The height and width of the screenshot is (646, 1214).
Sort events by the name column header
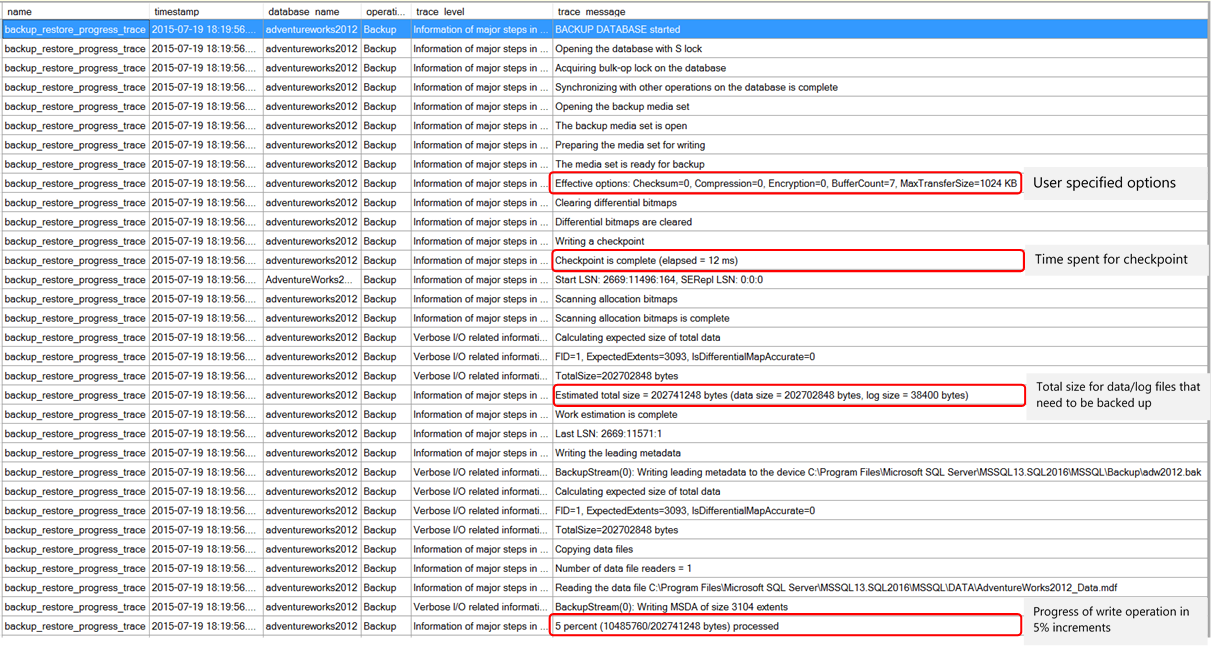click(x=30, y=12)
